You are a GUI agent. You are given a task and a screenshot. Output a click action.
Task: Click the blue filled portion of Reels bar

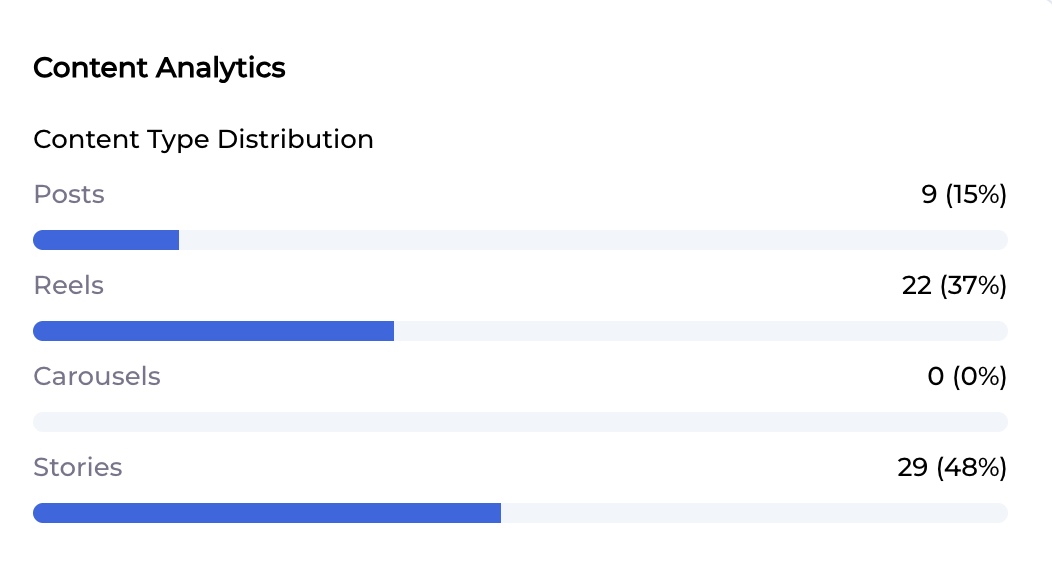tap(213, 331)
